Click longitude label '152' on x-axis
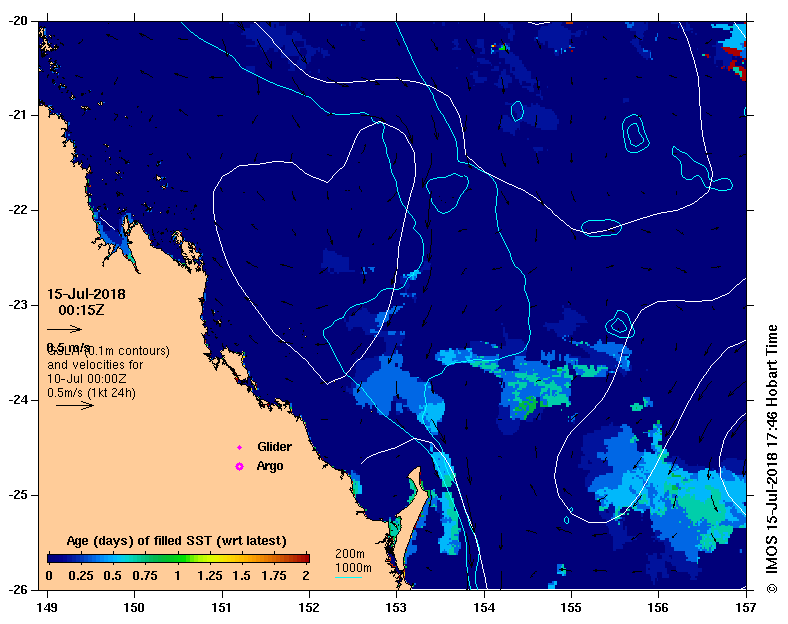Screen dimensions: 788x624 [x=309, y=607]
